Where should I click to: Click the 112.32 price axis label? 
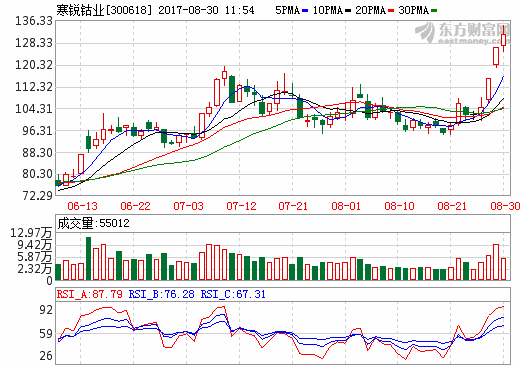click(x=34, y=87)
